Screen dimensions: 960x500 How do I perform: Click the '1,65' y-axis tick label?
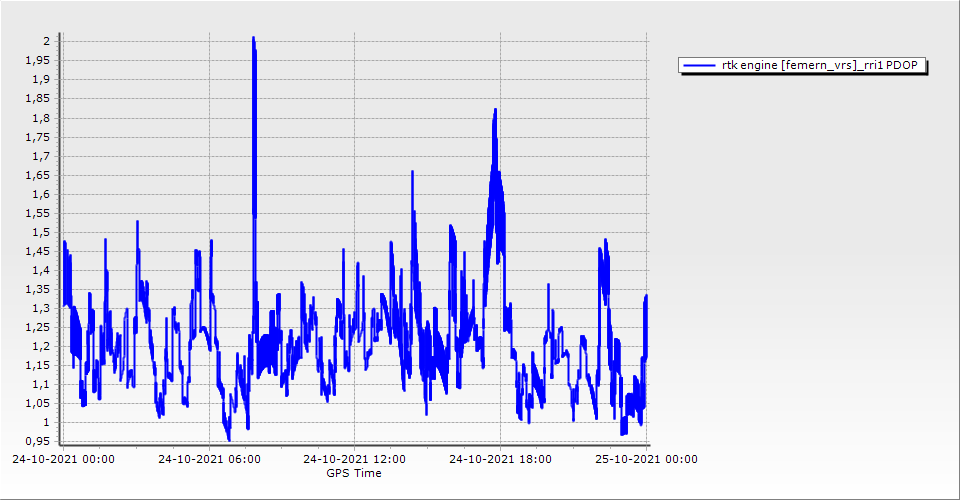click(37, 175)
